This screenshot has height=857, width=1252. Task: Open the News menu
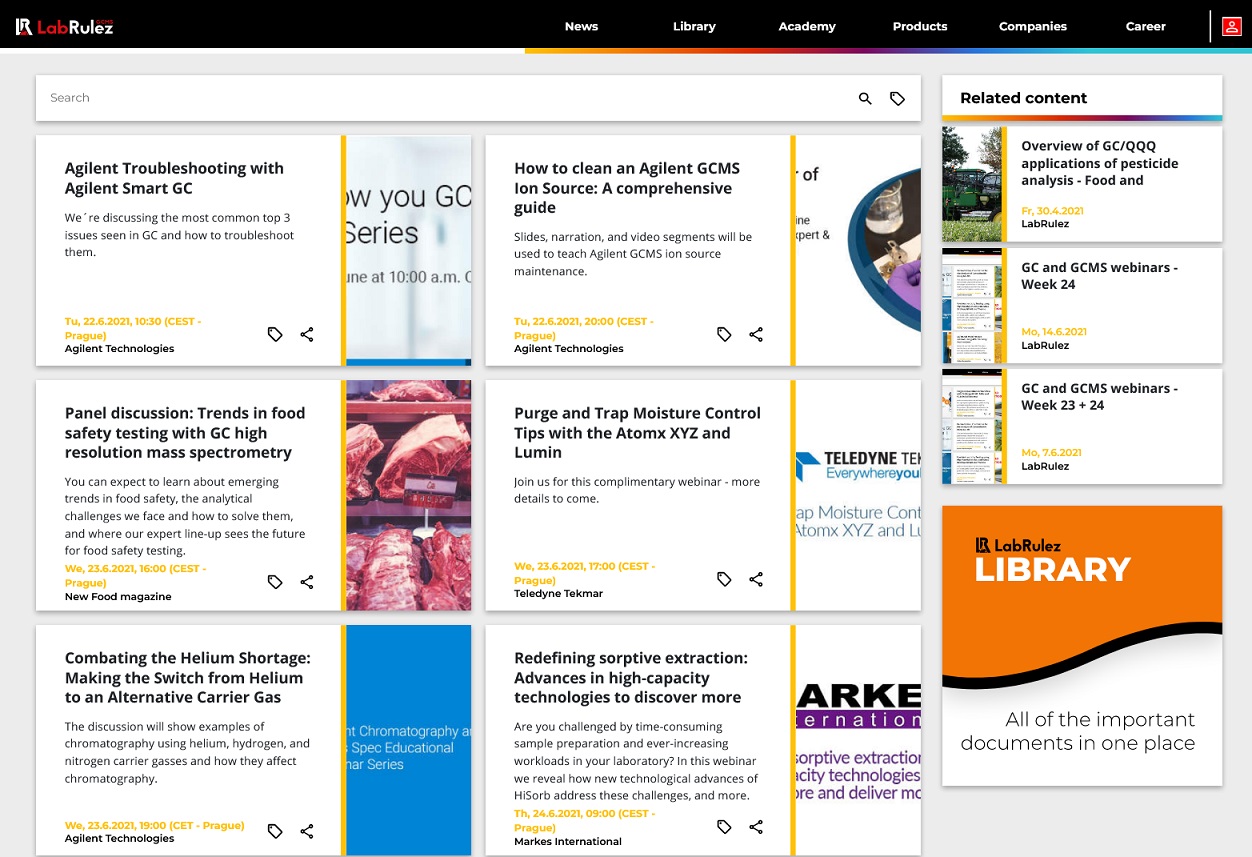tap(581, 27)
